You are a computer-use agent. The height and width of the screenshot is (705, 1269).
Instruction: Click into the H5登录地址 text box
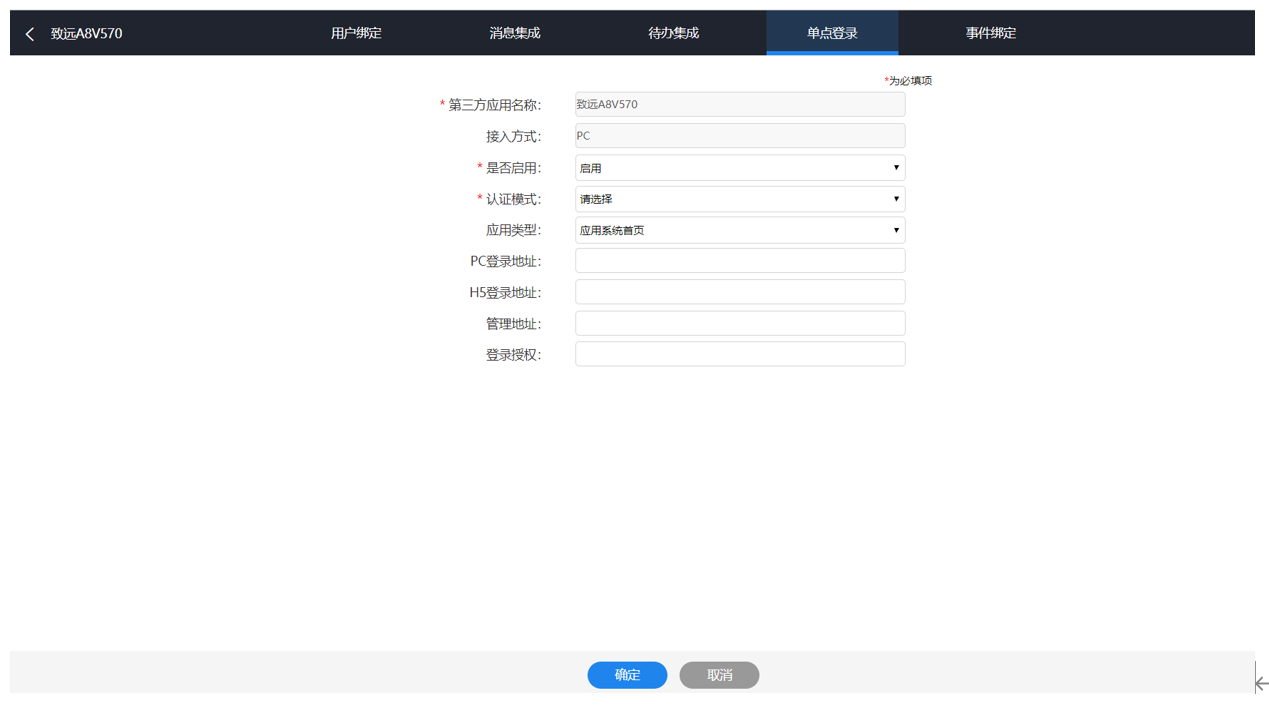coord(740,292)
